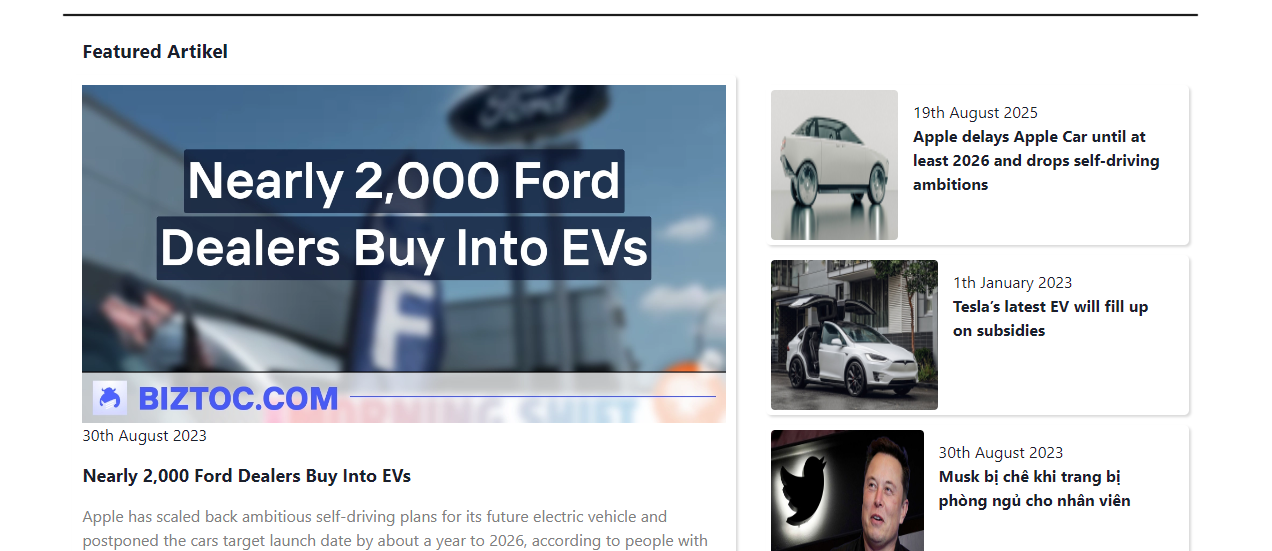Open the Apple Car concept thumbnail

click(x=834, y=165)
